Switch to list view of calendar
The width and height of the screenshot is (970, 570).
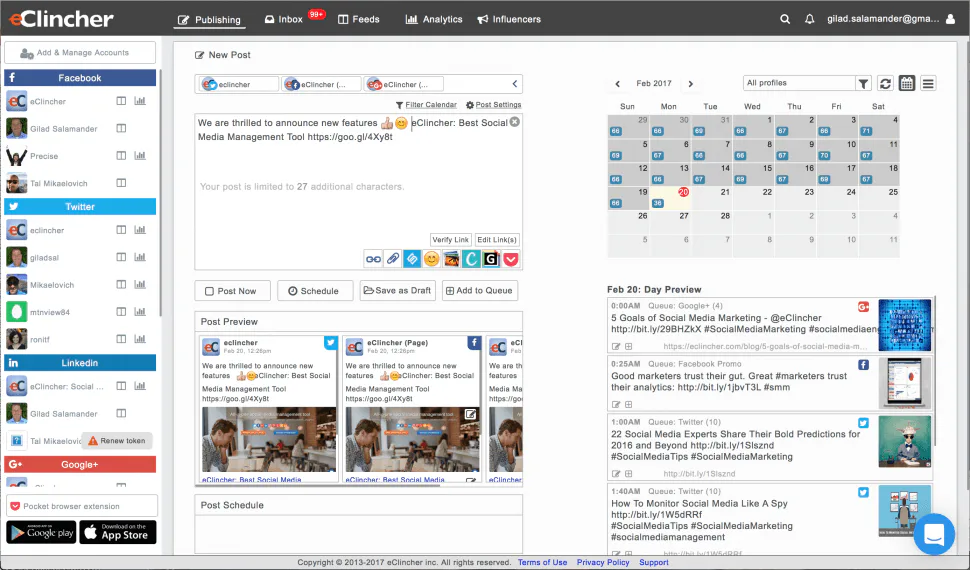[x=928, y=83]
